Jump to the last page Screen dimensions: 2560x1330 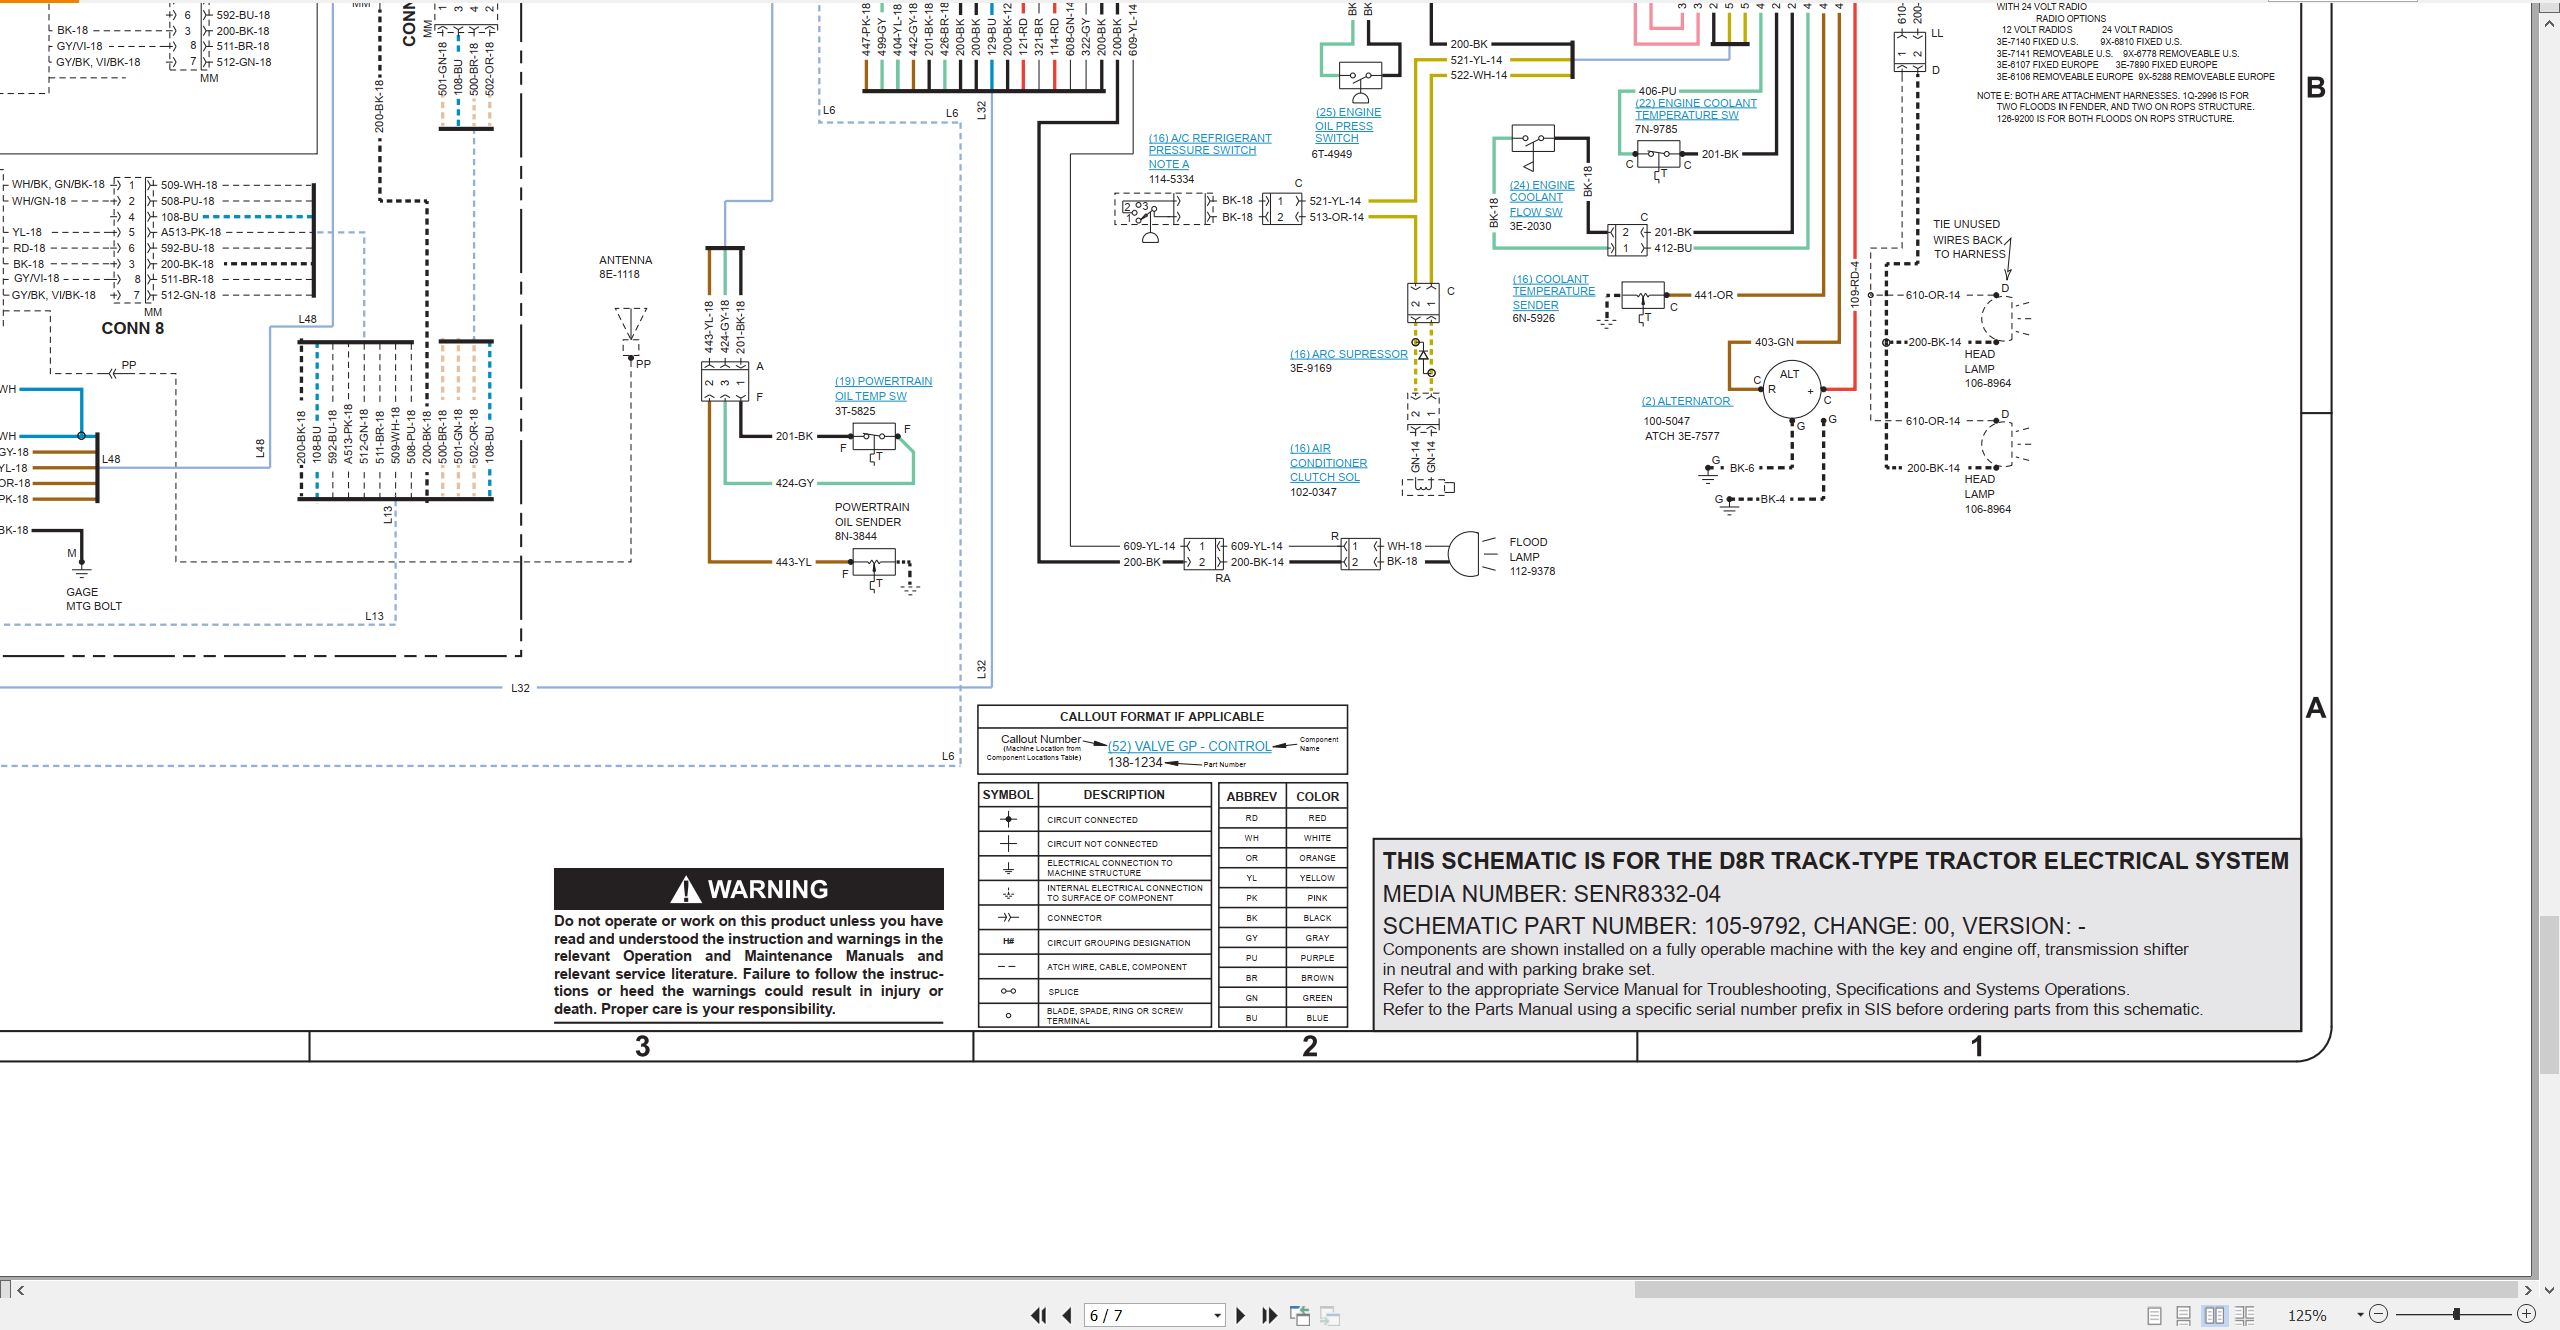tap(1270, 1315)
